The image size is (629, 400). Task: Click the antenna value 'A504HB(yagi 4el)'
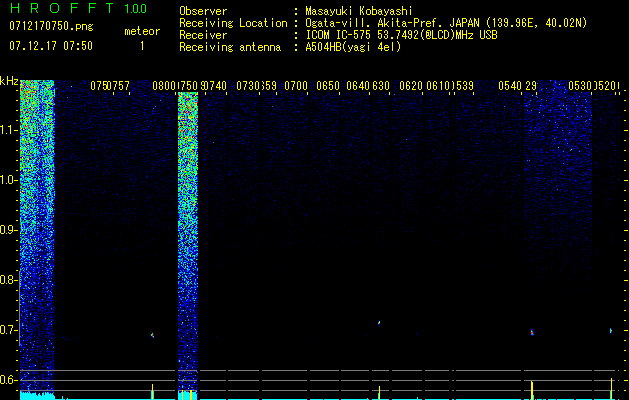point(353,47)
